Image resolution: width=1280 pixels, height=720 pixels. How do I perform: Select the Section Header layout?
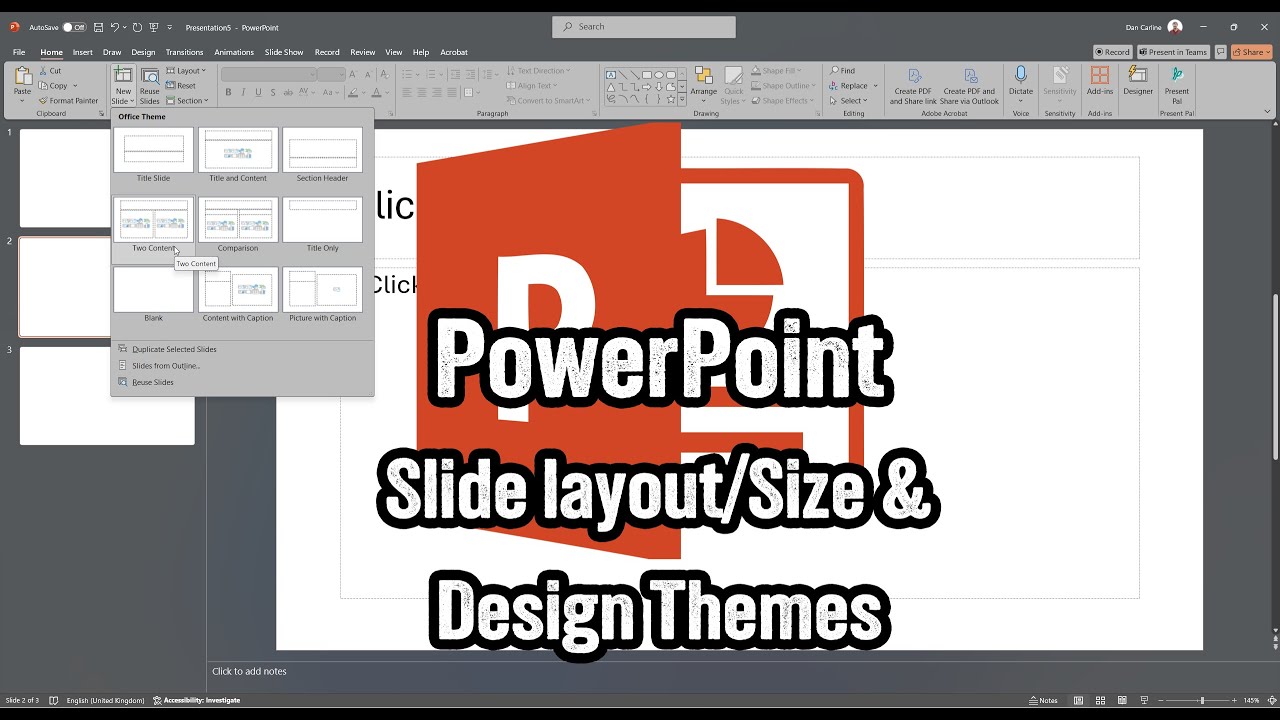point(322,155)
